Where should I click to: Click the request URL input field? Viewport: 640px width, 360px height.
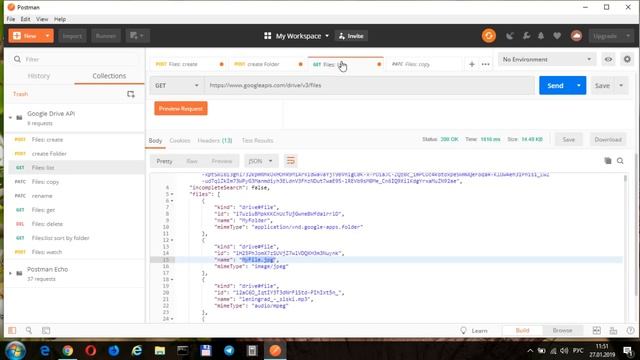[369, 85]
